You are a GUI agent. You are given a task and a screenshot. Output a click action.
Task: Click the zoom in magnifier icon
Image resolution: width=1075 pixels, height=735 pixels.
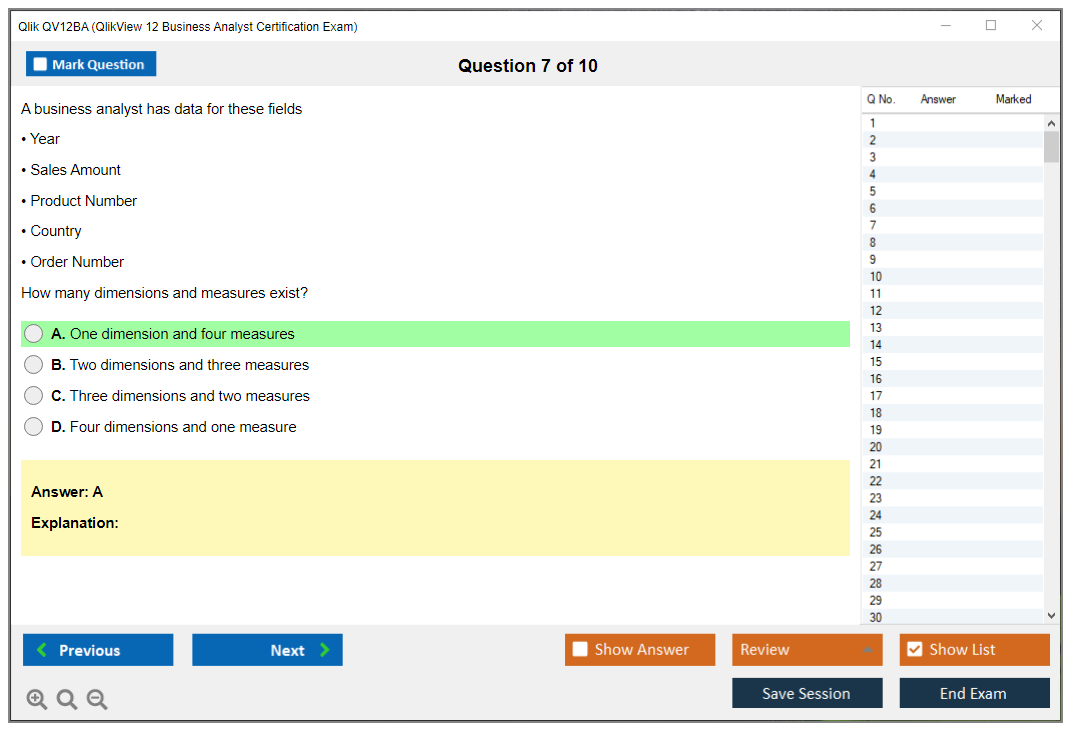[x=37, y=700]
